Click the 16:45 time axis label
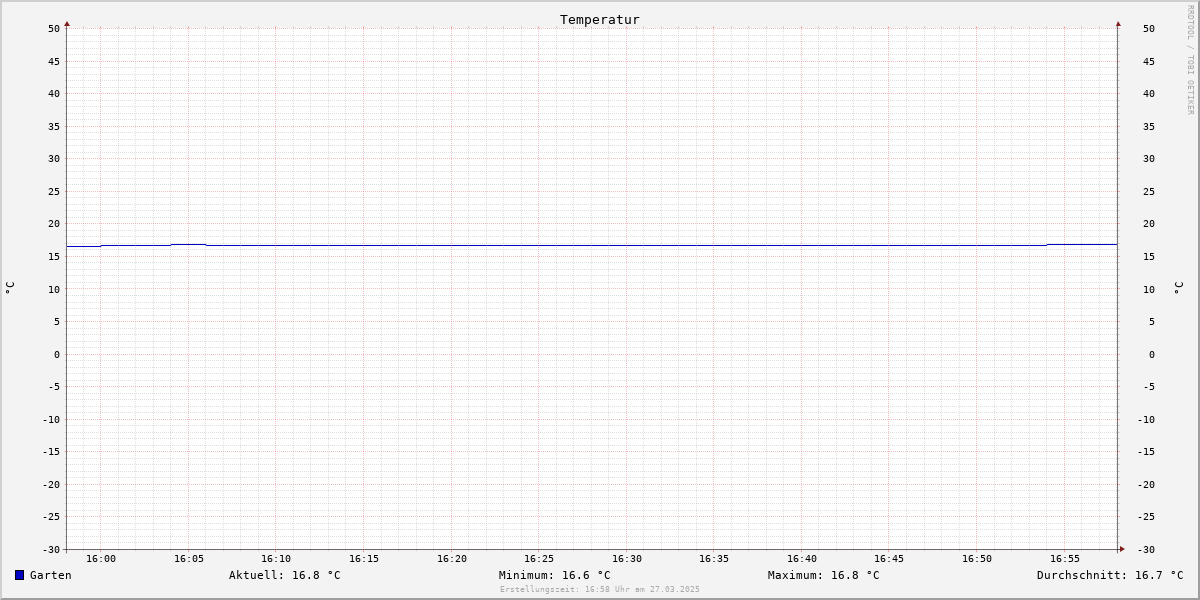Image resolution: width=1200 pixels, height=600 pixels. click(x=889, y=559)
